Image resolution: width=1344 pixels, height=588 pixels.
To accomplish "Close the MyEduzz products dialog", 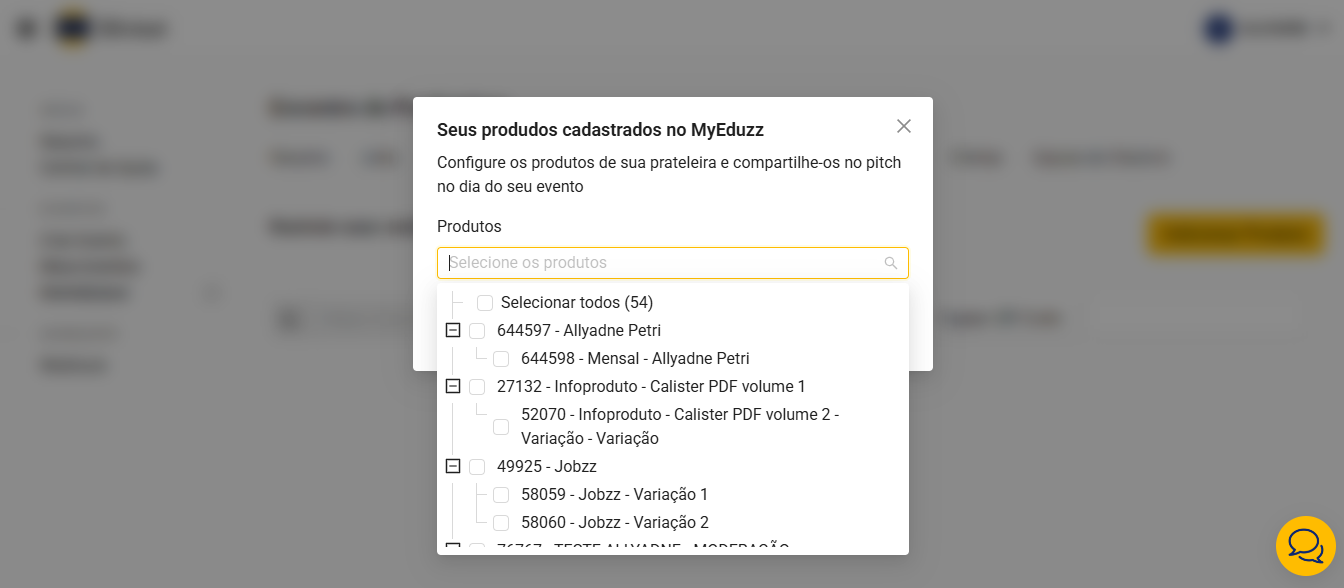I will (904, 126).
